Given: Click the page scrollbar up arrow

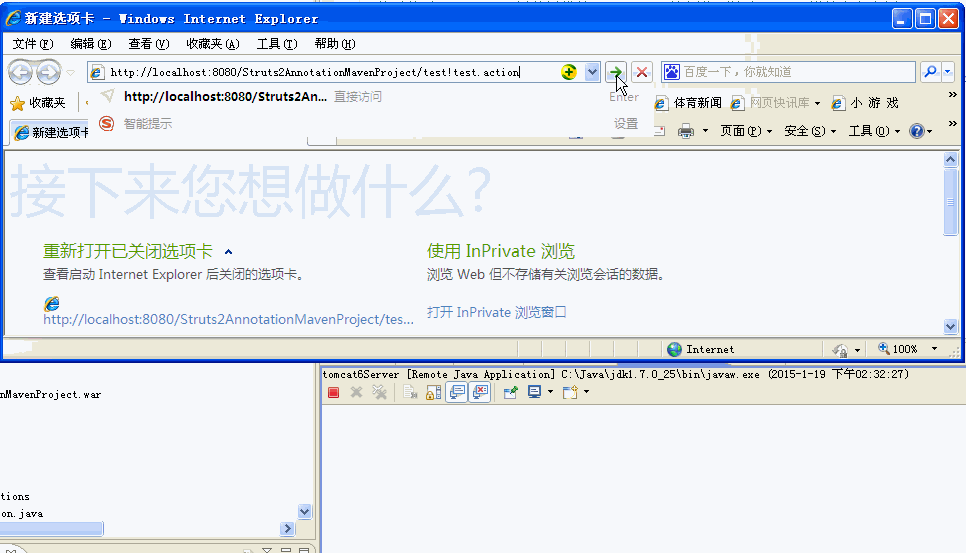Looking at the screenshot, I should coord(951,160).
